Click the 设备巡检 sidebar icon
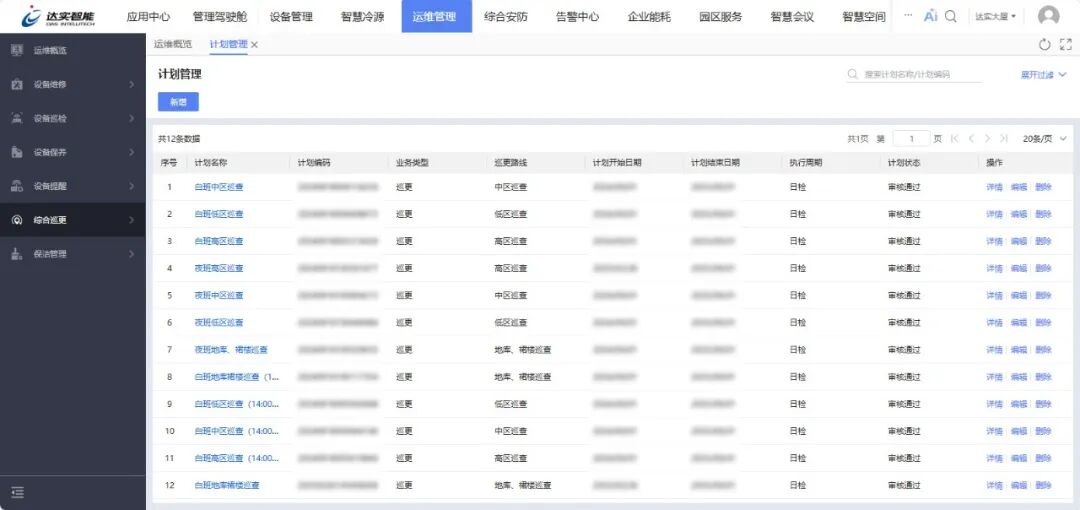This screenshot has width=1080, height=510. 18,118
